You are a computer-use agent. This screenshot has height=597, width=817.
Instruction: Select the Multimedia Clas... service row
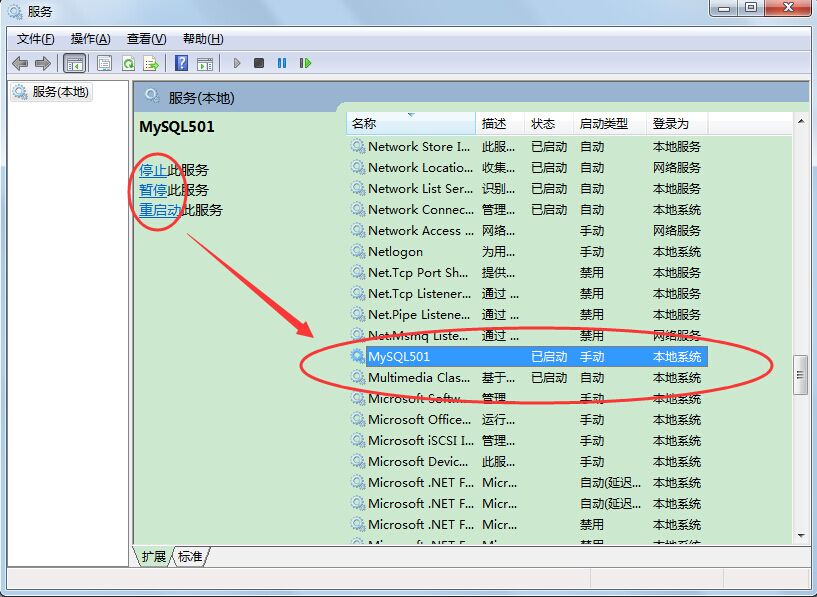click(x=529, y=378)
